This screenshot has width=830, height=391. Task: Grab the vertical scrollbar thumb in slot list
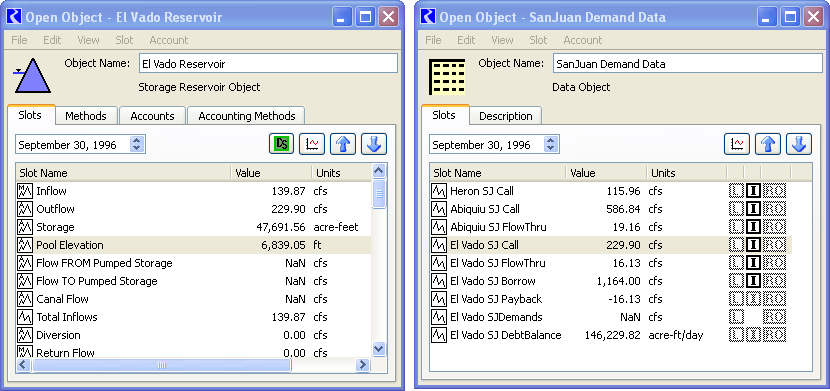(379, 194)
